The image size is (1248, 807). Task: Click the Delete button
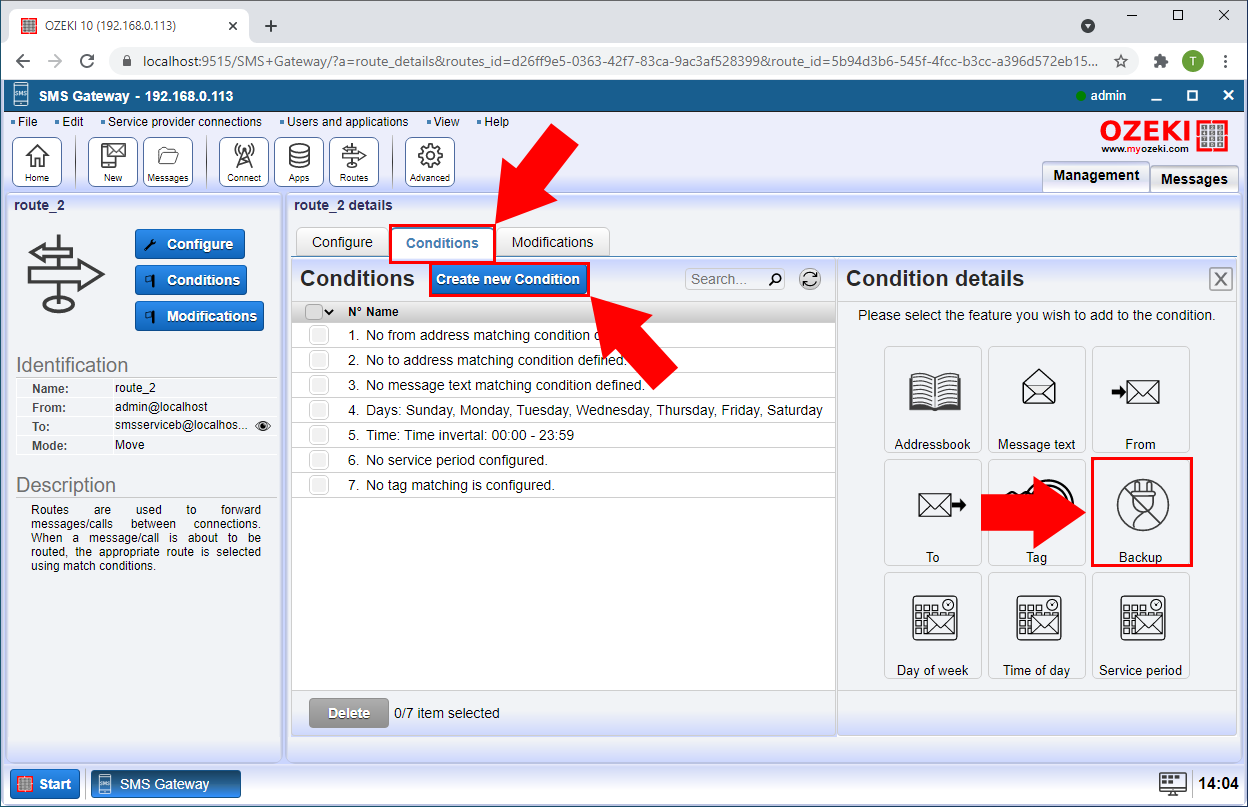coord(349,713)
